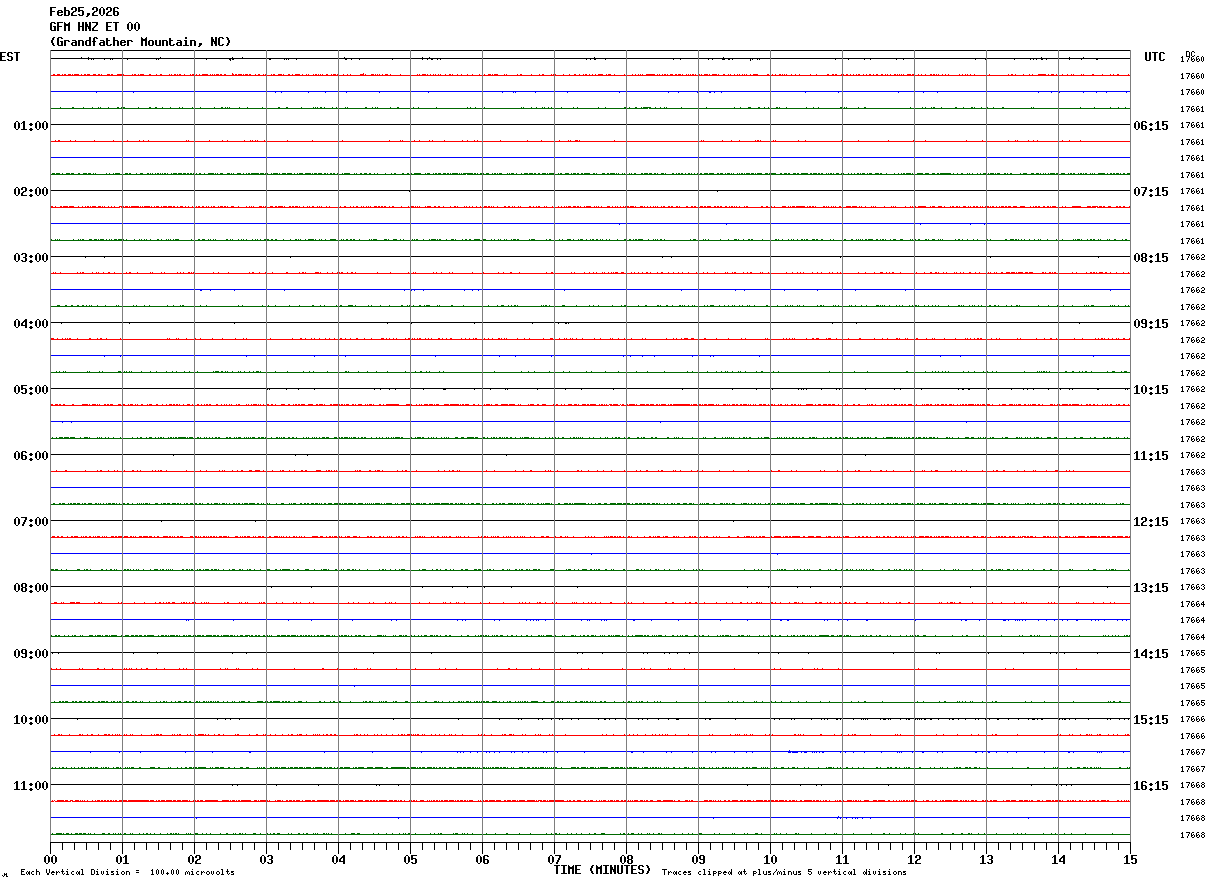
Task: Click the date text "Feb25,2026"
Action: [84, 12]
